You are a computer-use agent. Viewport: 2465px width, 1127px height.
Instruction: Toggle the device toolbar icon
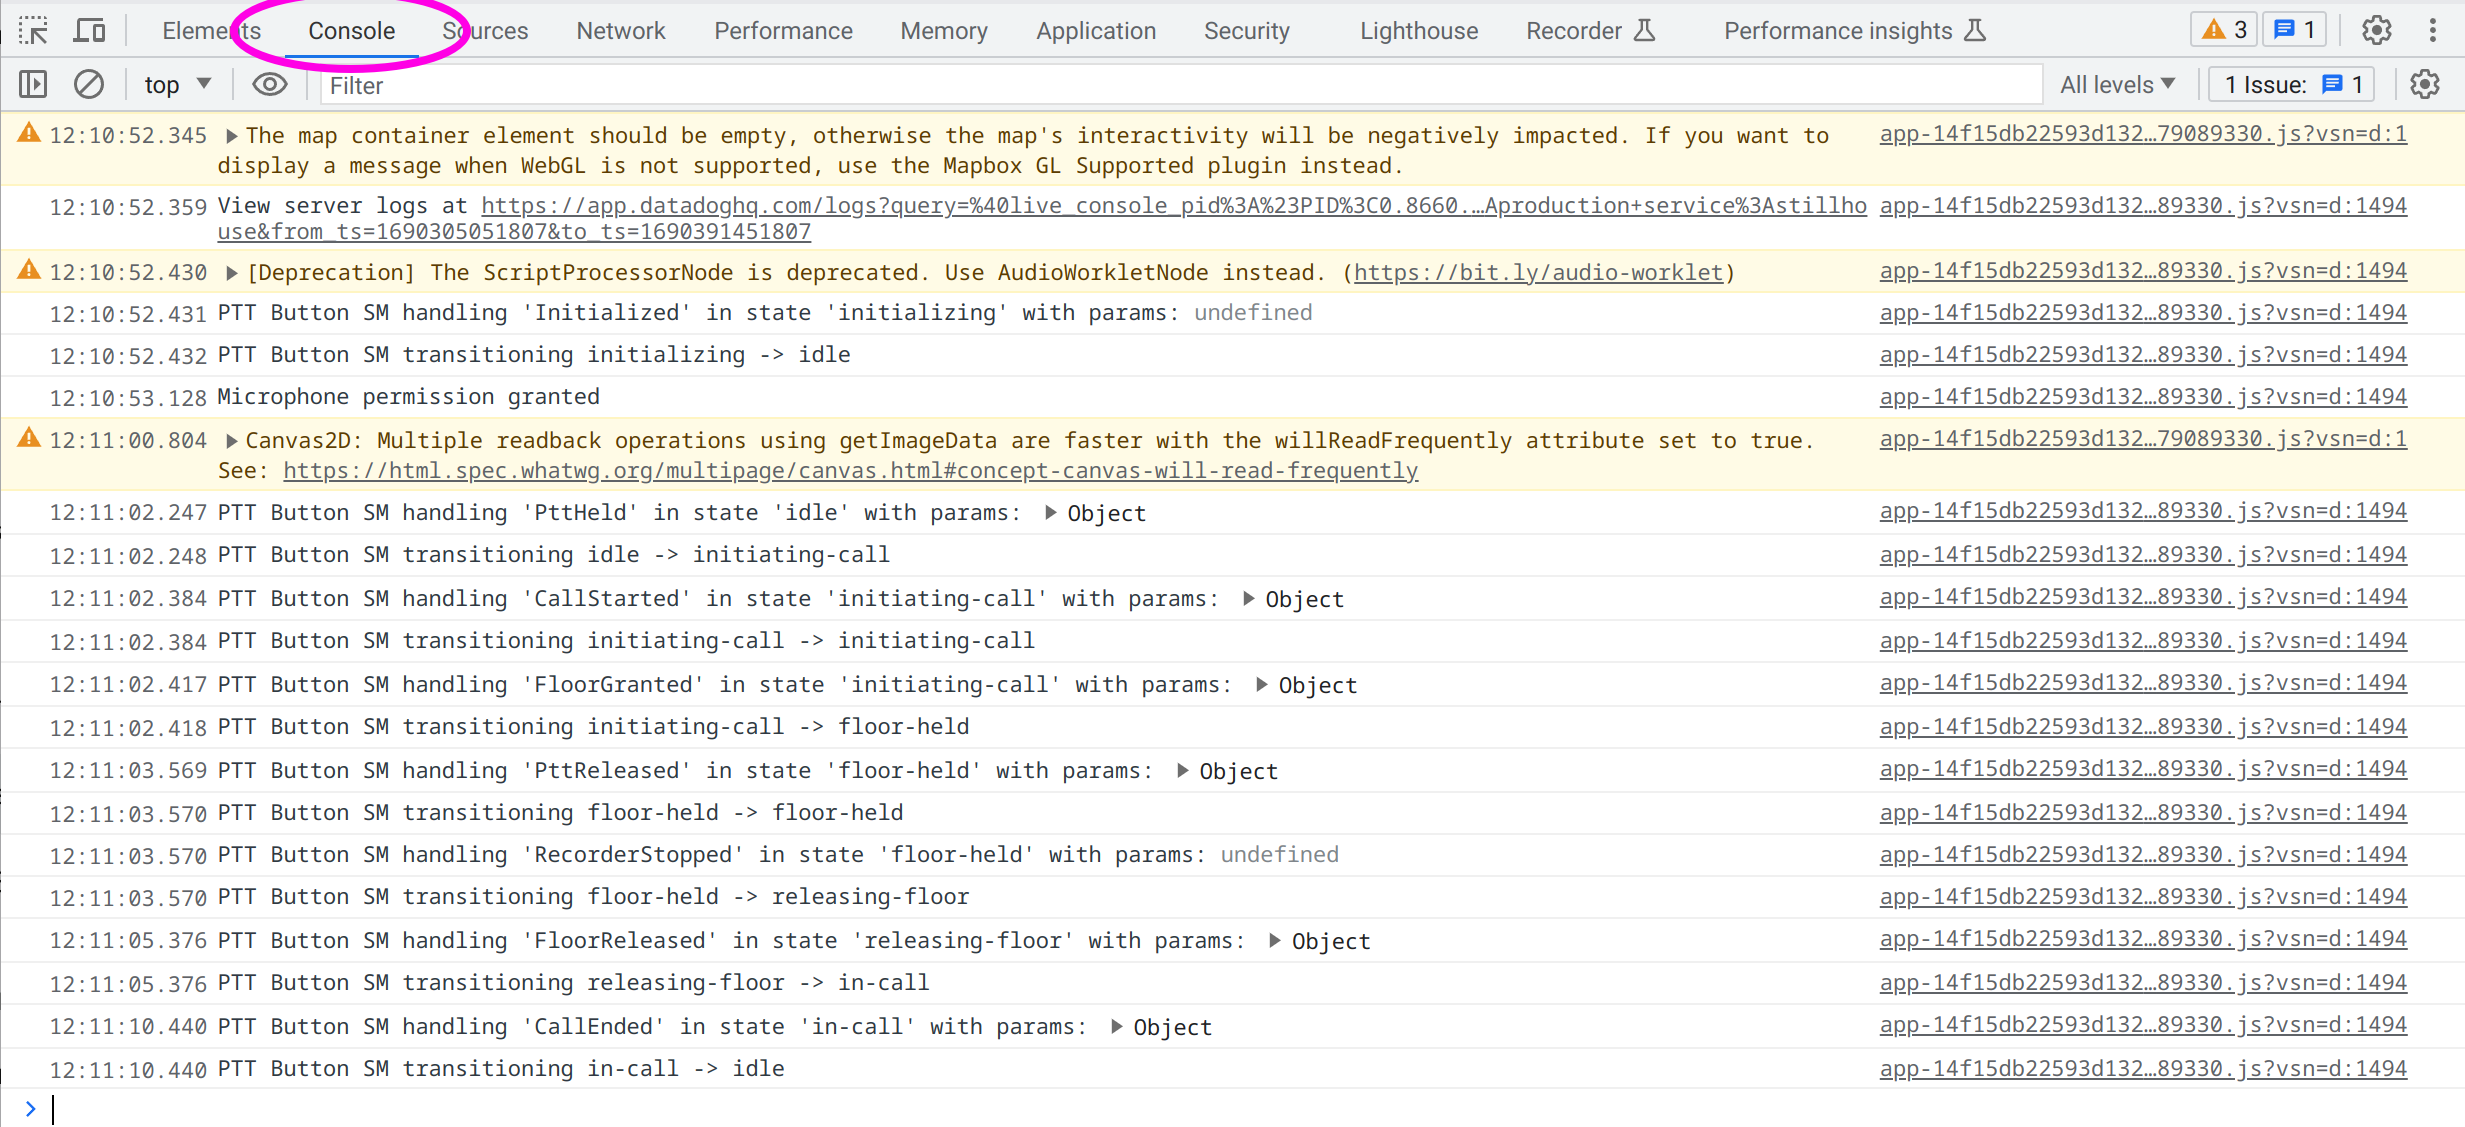point(90,31)
